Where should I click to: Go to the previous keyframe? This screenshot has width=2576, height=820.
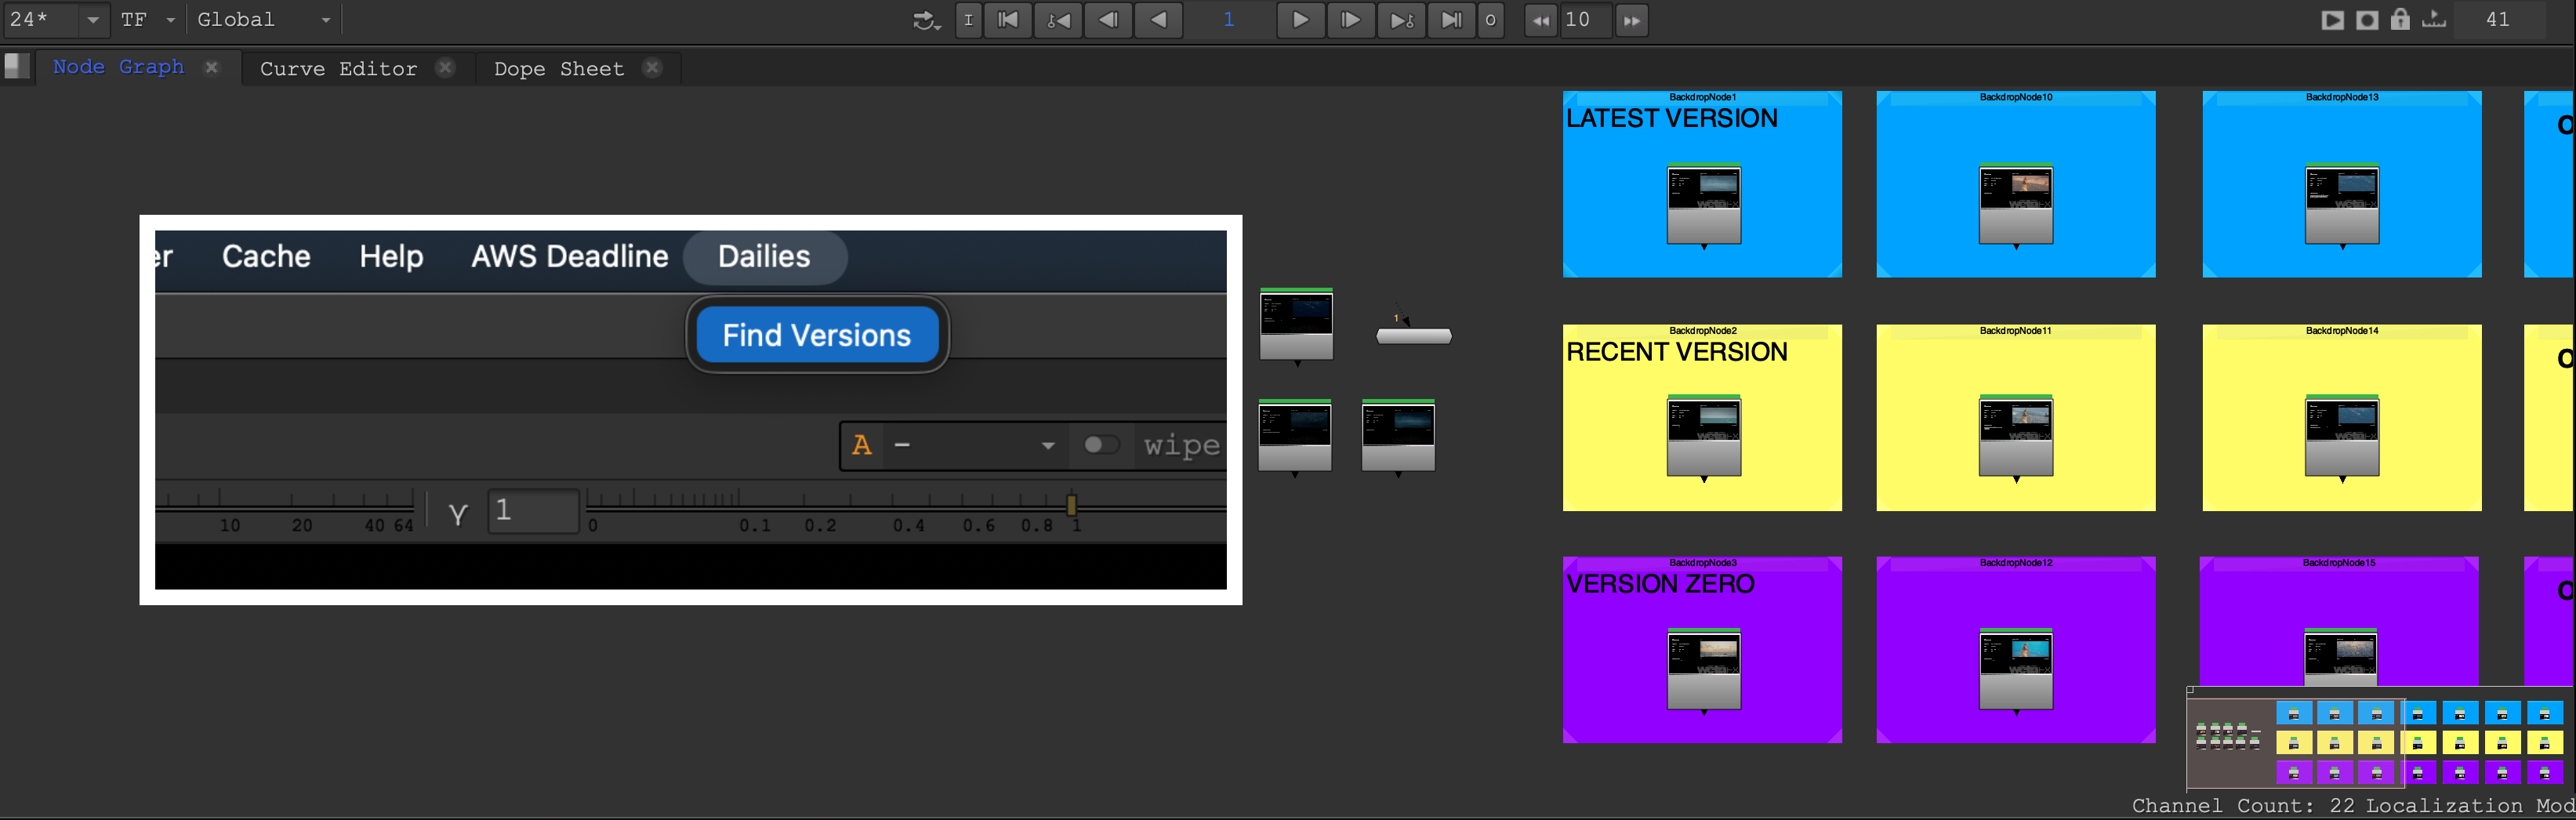pyautogui.click(x=1058, y=20)
